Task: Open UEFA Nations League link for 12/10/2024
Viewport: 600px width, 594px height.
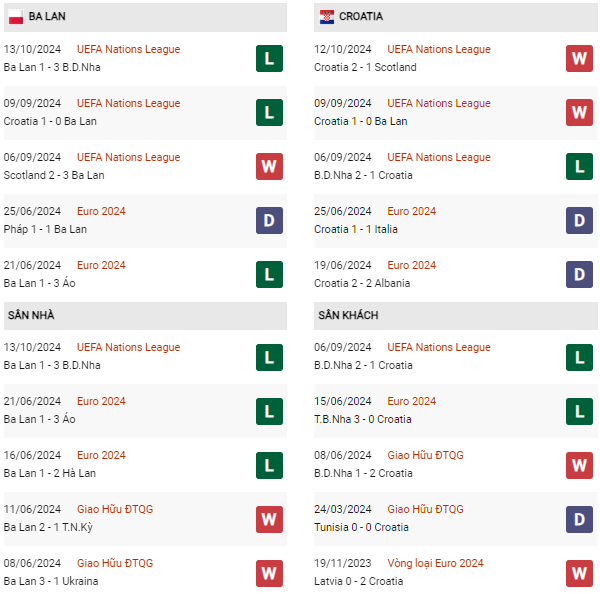Action: point(439,49)
